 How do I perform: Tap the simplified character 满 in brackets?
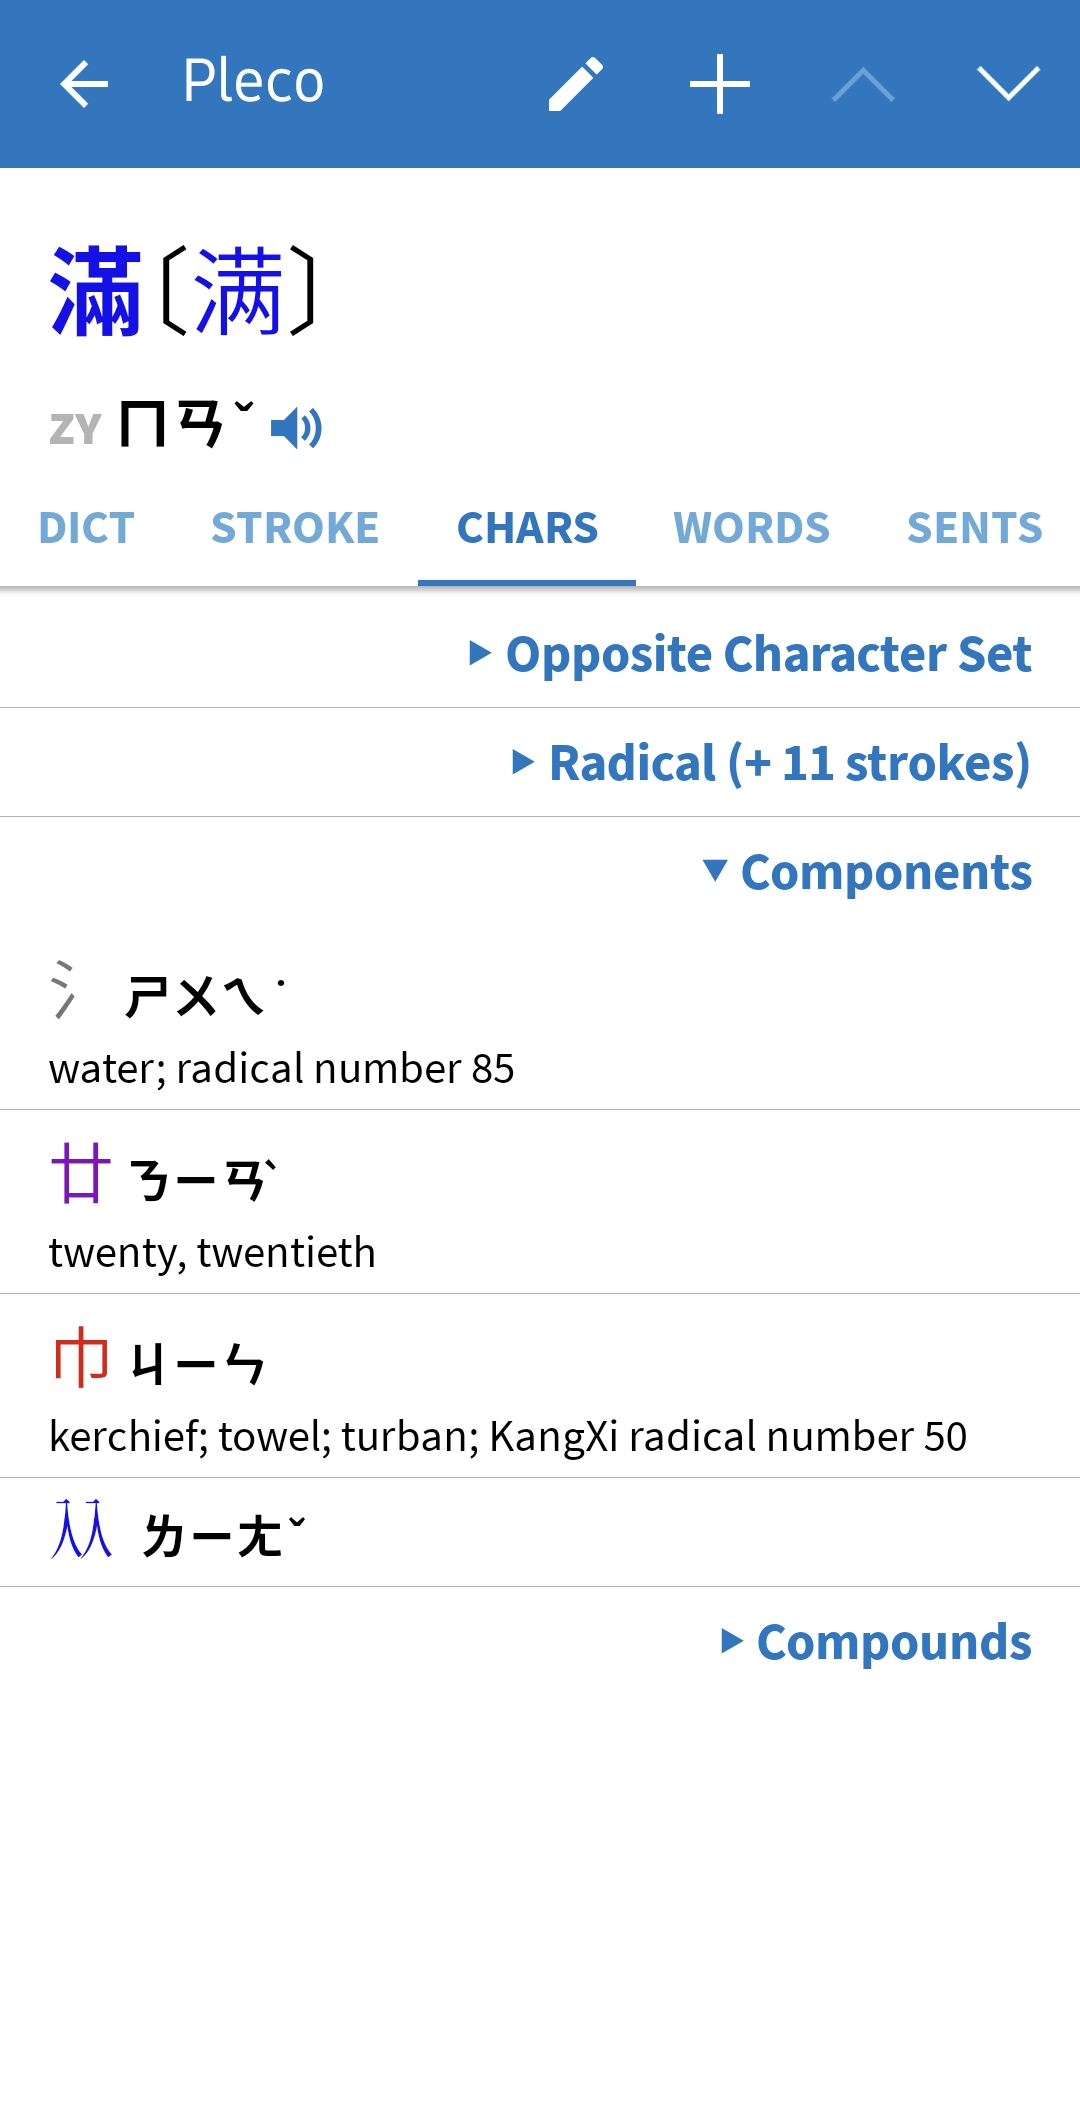pos(238,292)
